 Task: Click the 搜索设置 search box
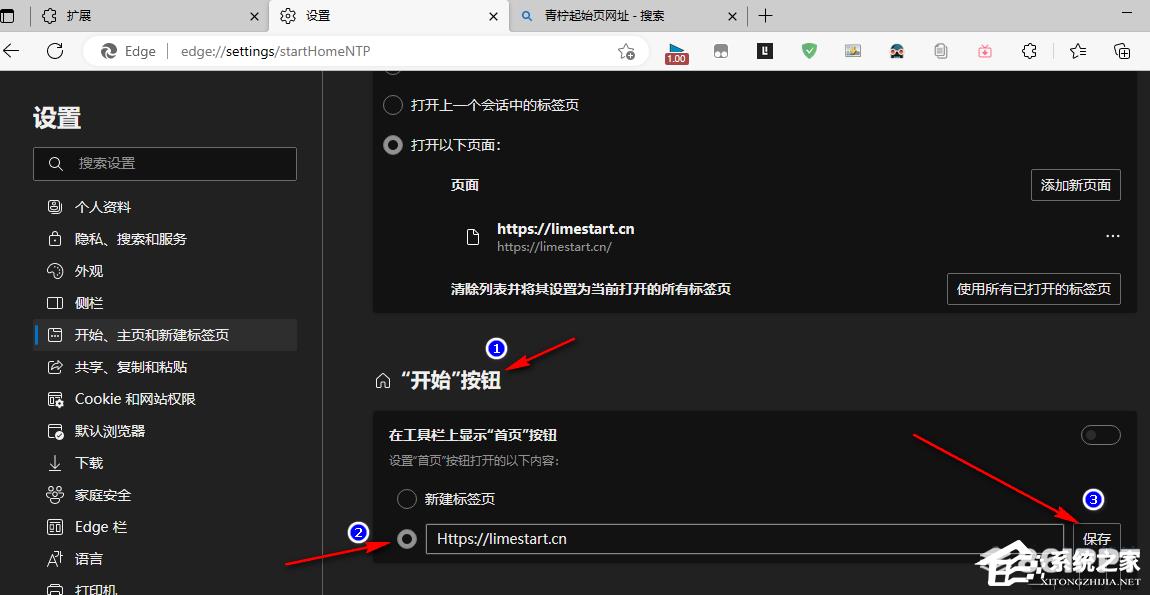click(165, 164)
